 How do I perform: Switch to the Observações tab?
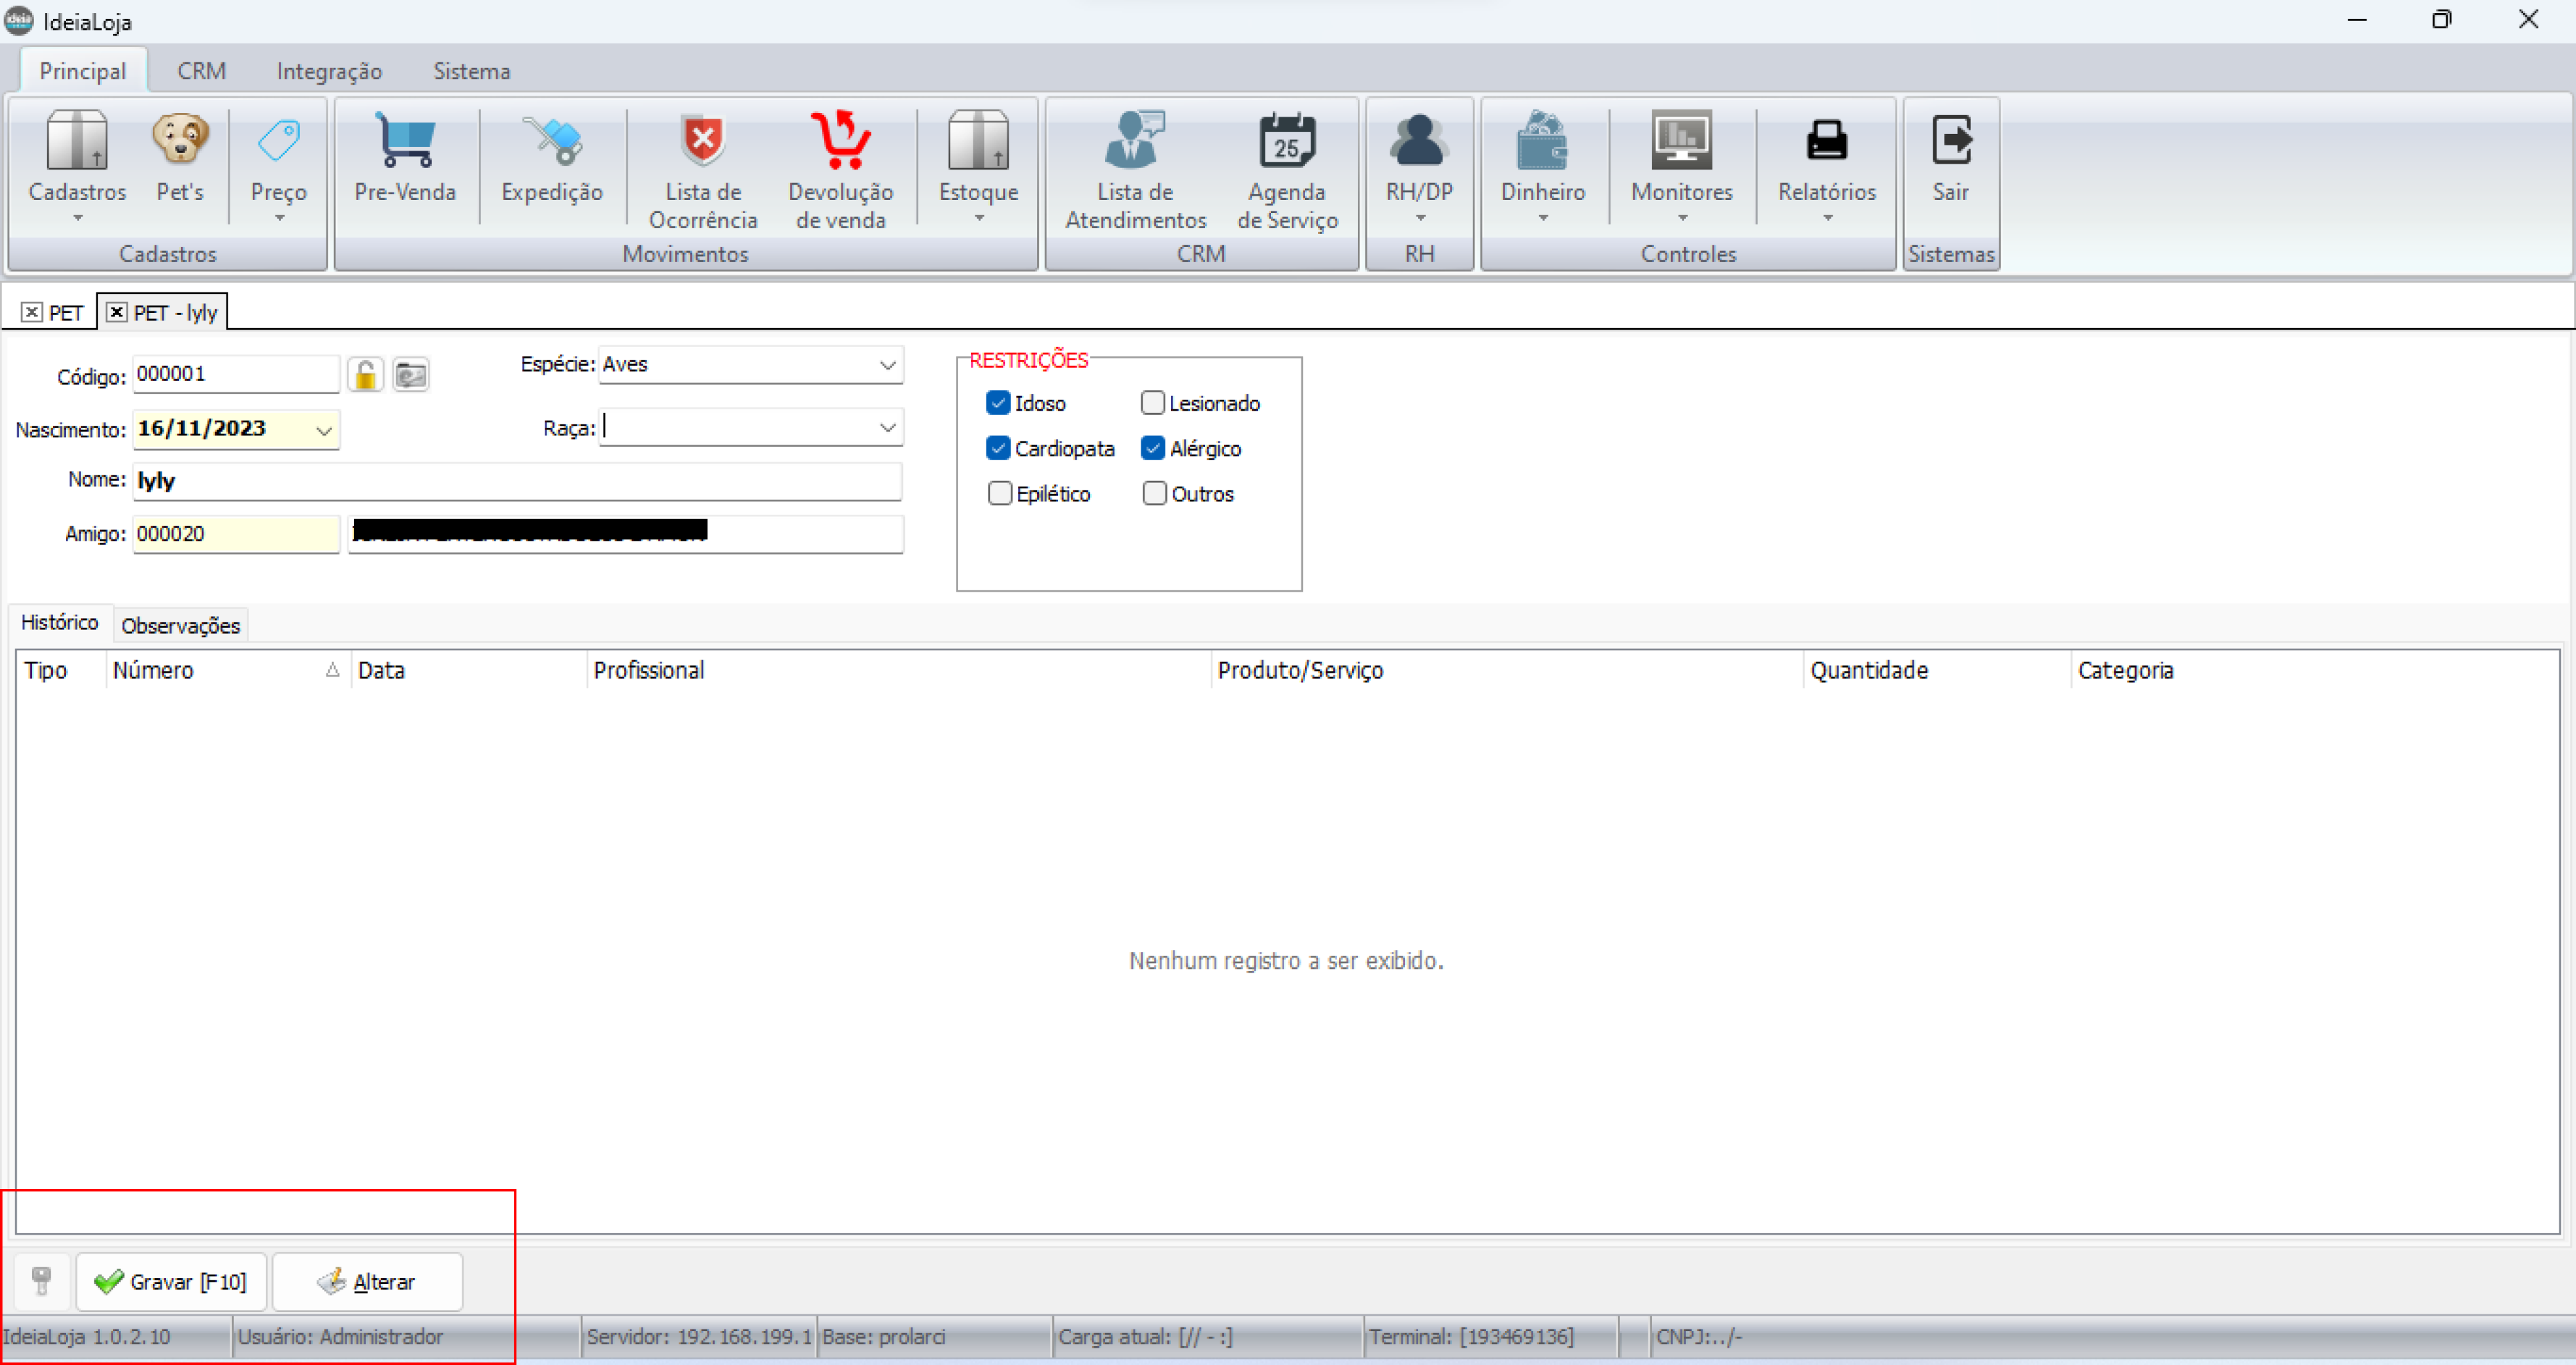180,626
